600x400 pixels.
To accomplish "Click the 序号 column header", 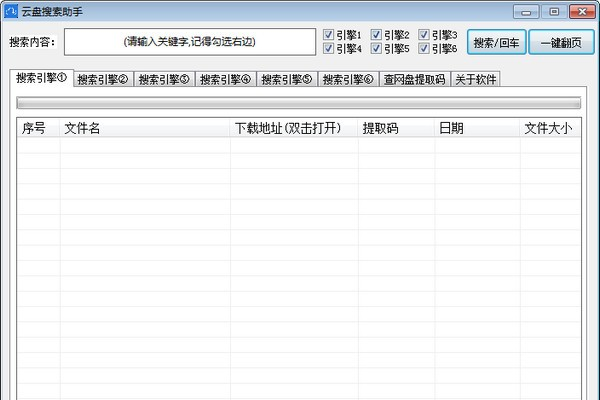I will click(38, 128).
